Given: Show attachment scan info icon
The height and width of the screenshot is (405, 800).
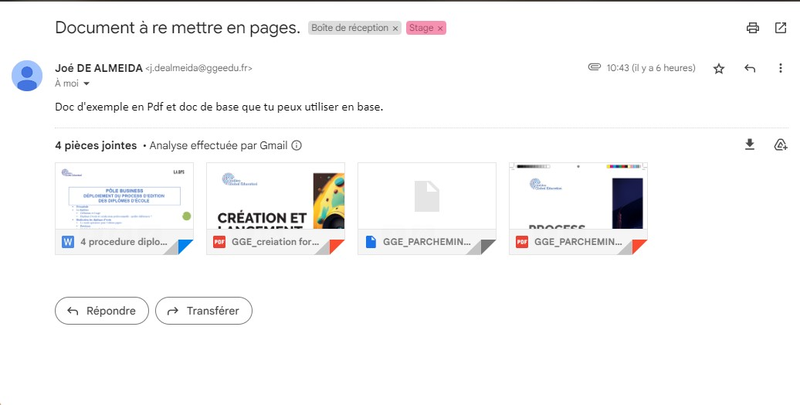Looking at the screenshot, I should point(296,145).
